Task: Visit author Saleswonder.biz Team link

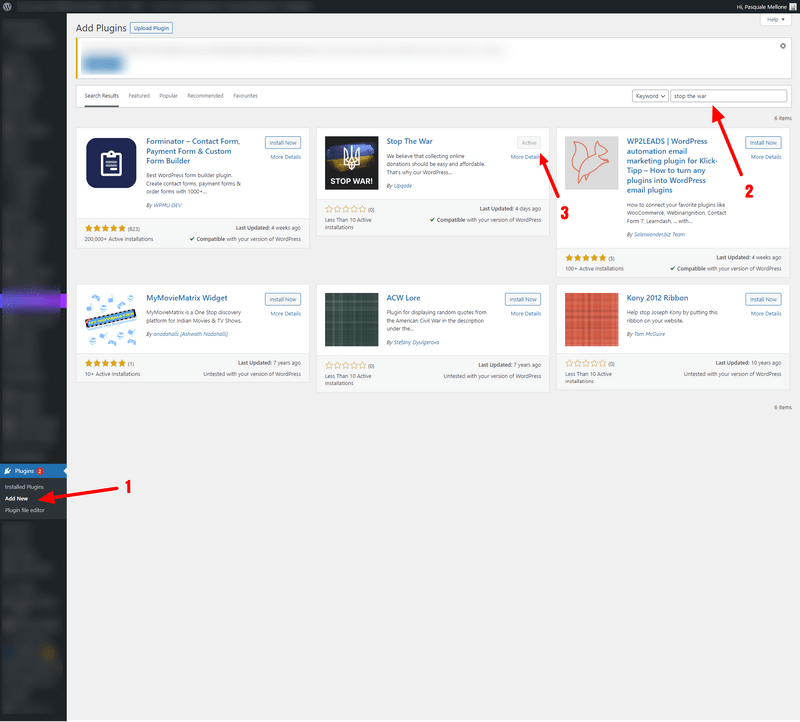Action: (x=659, y=235)
